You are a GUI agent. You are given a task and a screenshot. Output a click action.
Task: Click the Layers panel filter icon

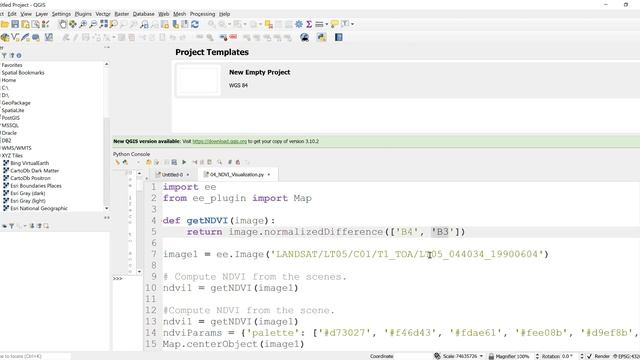11,226
